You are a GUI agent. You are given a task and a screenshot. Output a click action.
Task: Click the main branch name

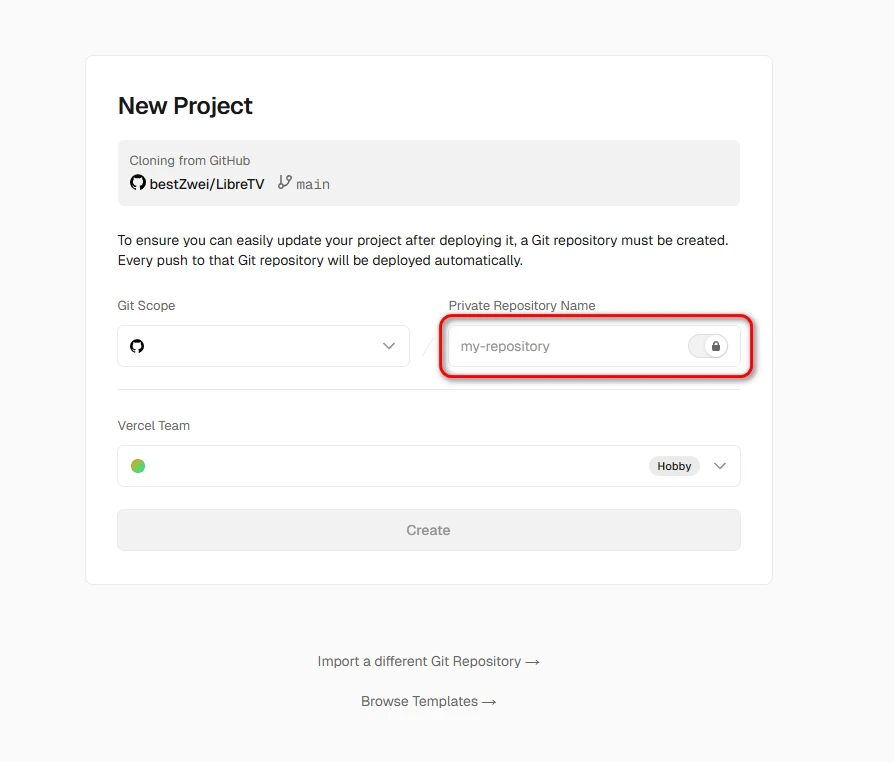click(313, 184)
